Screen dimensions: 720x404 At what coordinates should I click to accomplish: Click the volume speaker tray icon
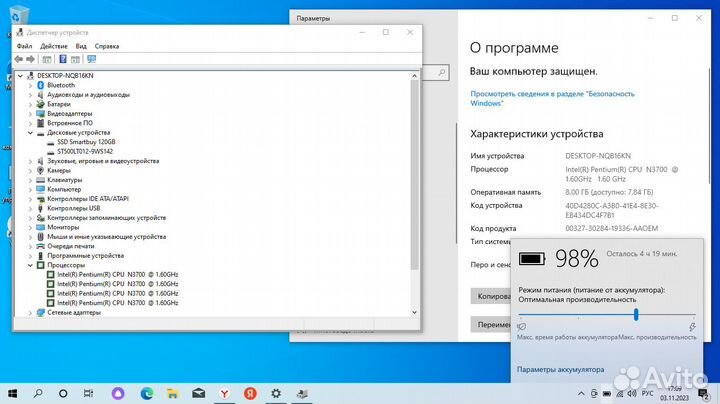632,394
